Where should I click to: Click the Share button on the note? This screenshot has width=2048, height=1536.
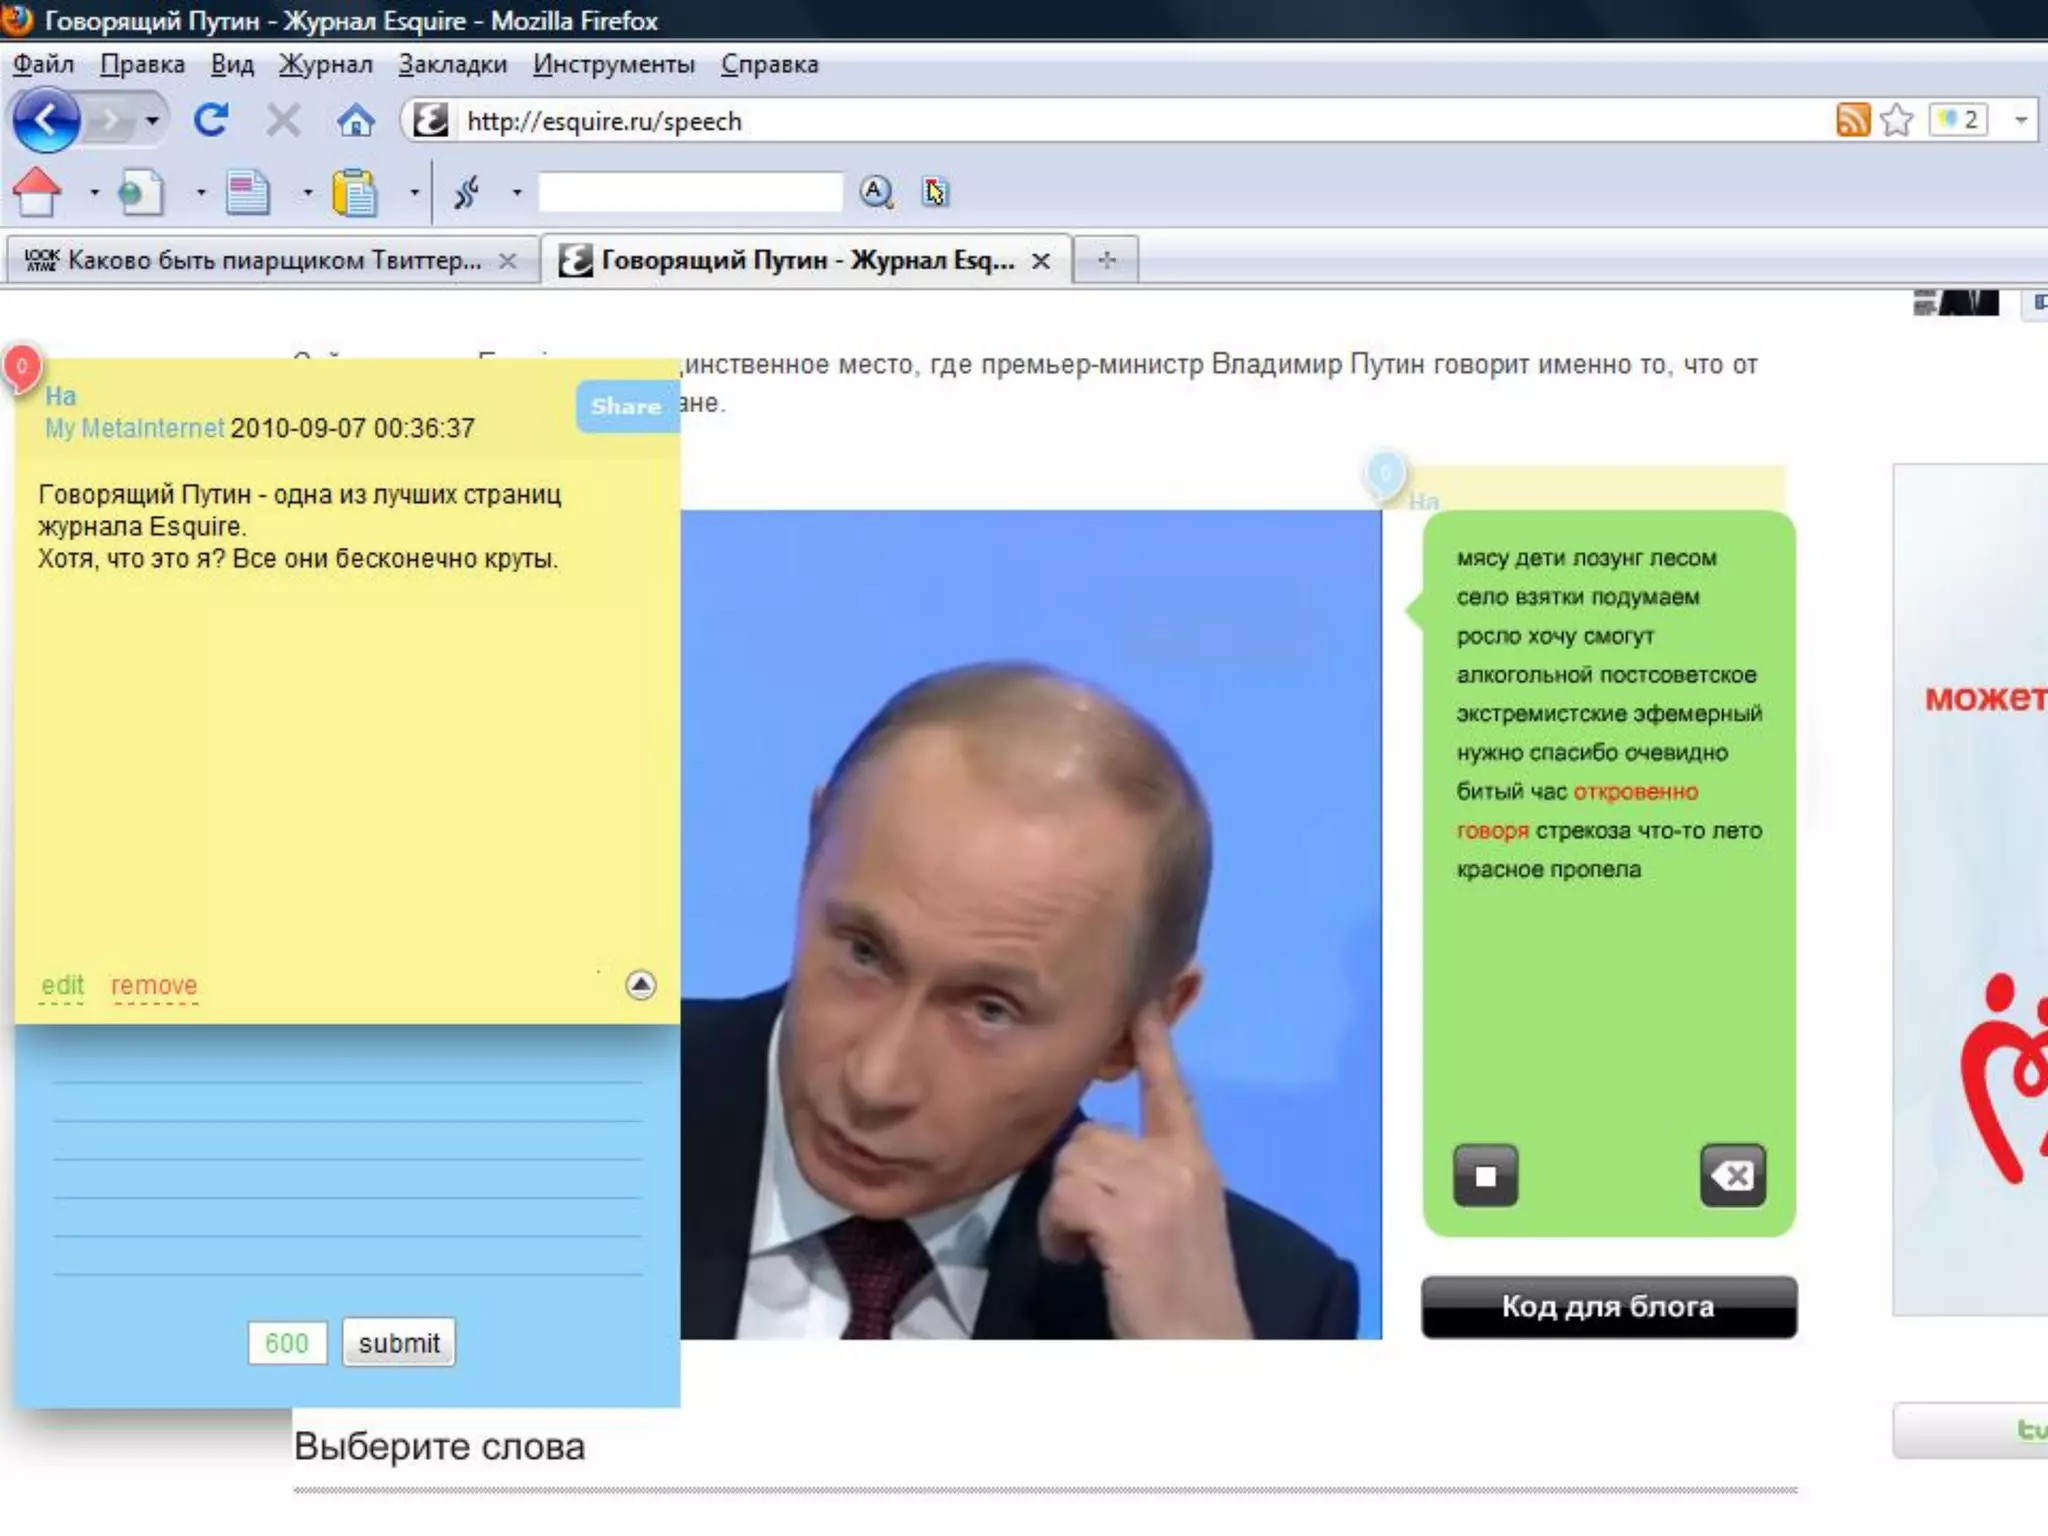click(x=626, y=406)
